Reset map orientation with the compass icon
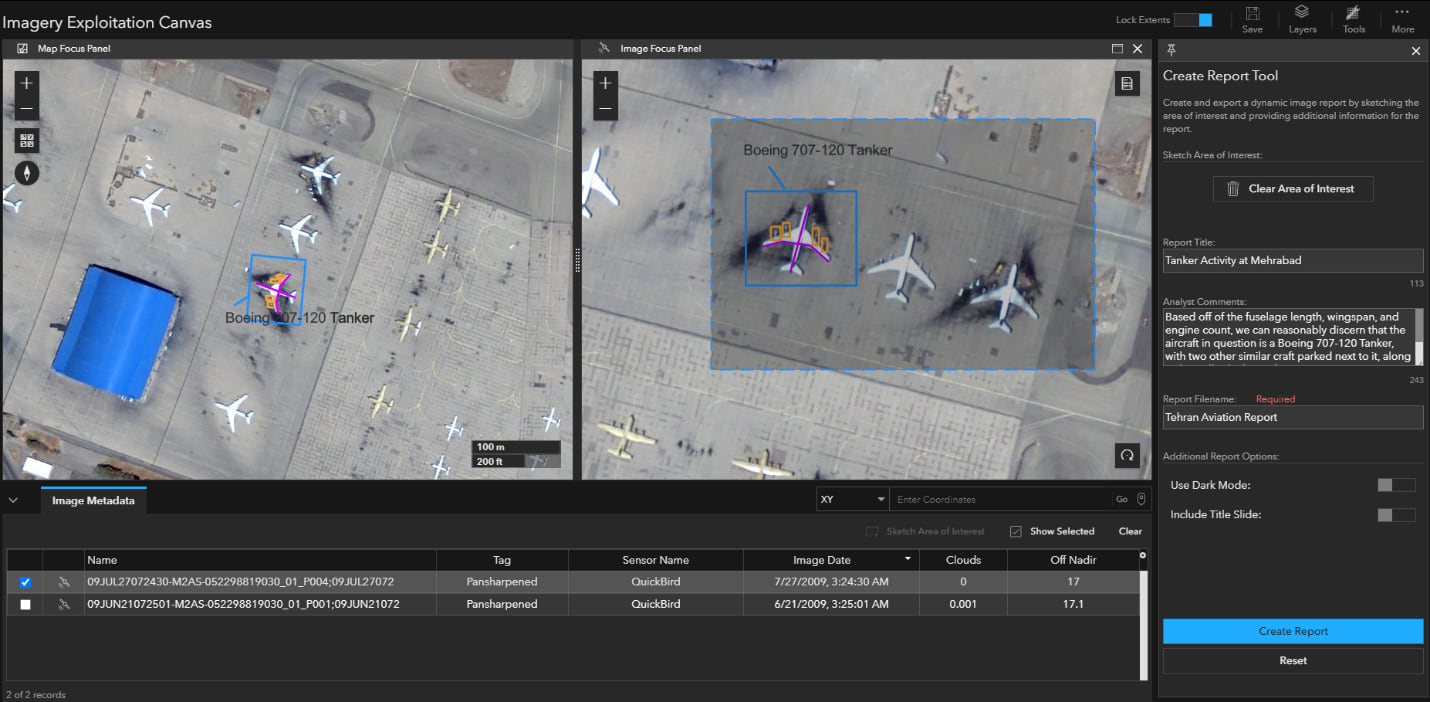 click(x=27, y=172)
